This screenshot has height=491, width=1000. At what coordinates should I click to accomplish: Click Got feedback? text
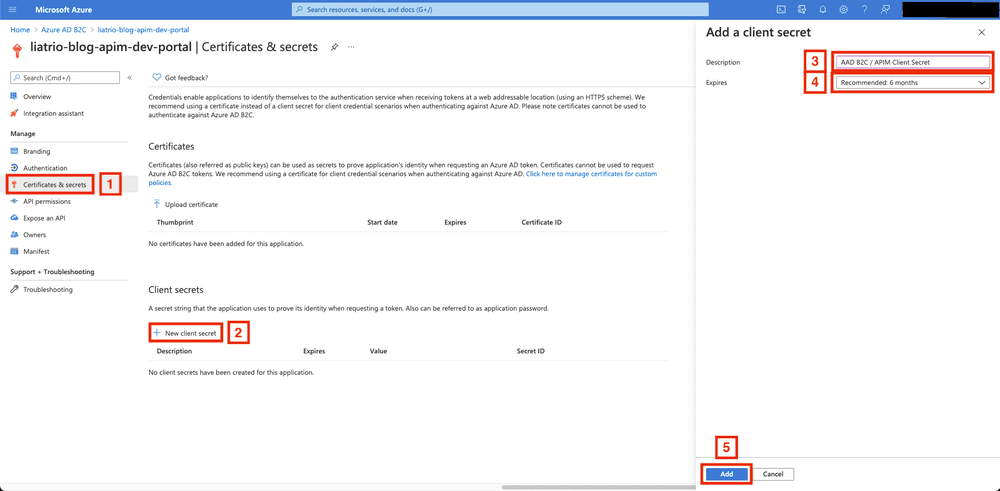click(x=186, y=78)
